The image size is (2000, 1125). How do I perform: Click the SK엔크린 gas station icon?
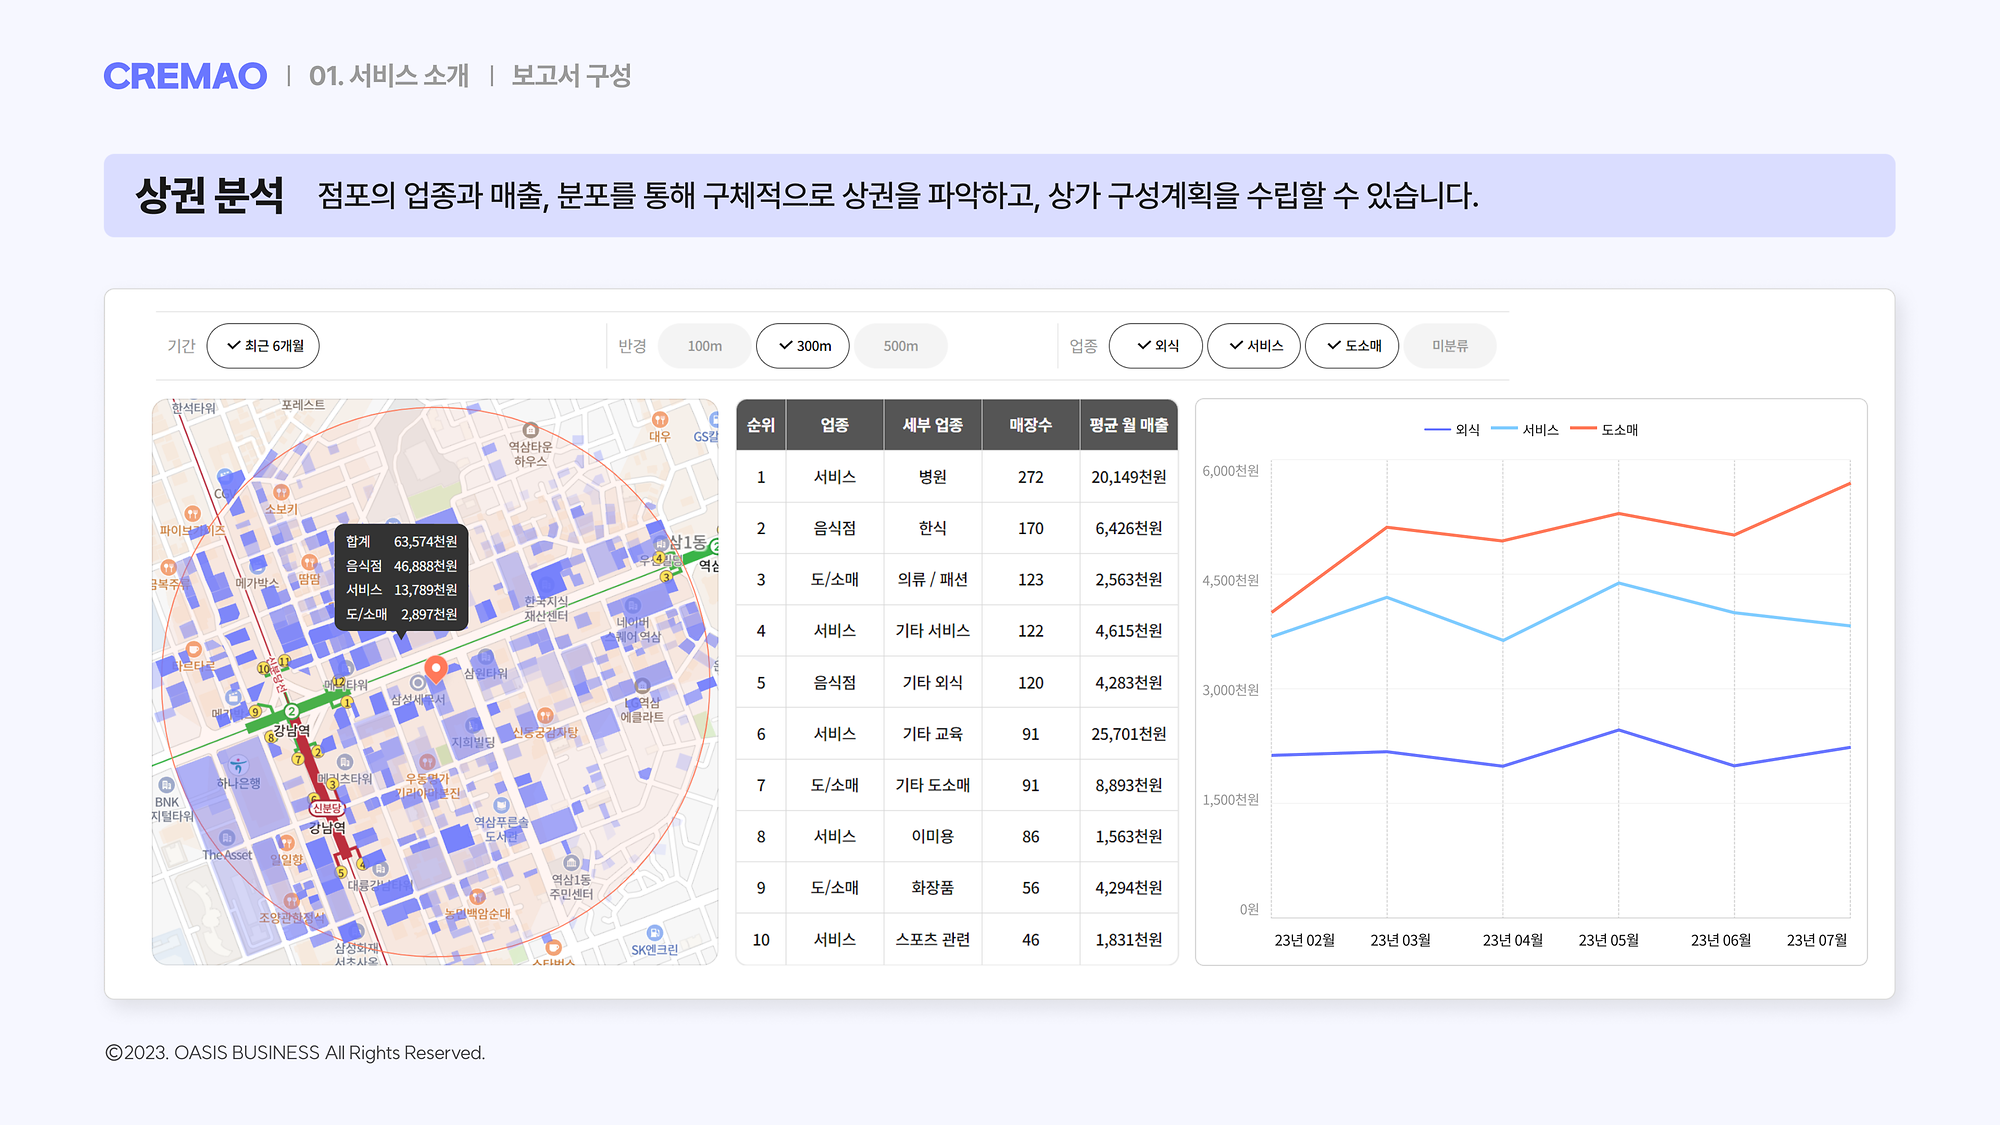[x=654, y=933]
